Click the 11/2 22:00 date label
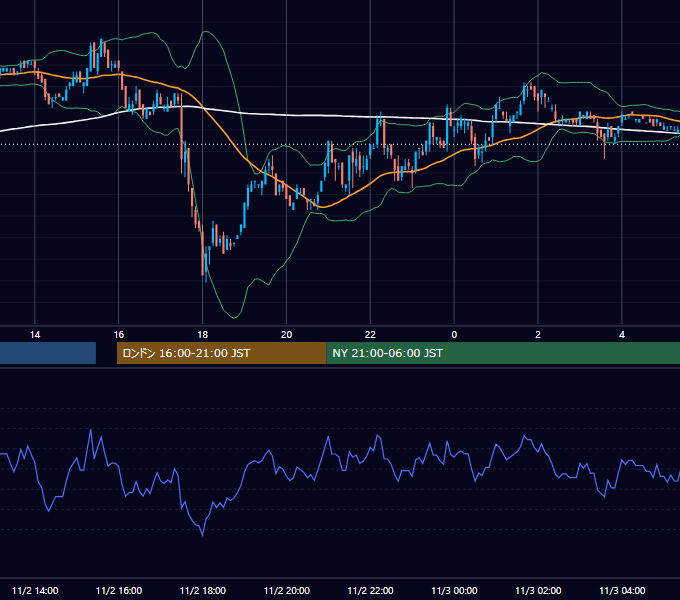Image resolution: width=680 pixels, height=600 pixels. (370, 590)
